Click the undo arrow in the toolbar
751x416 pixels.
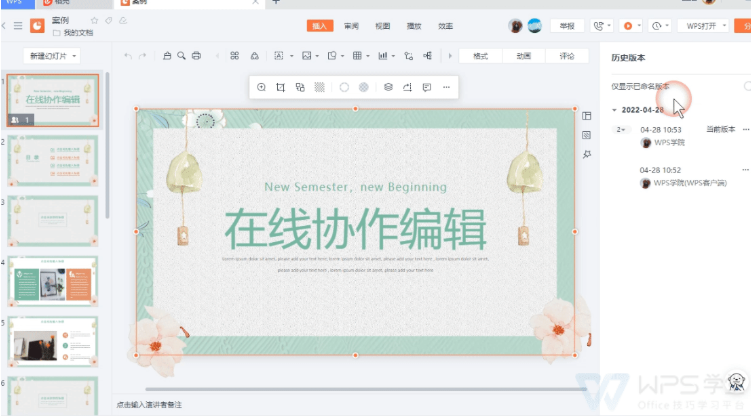tap(128, 56)
